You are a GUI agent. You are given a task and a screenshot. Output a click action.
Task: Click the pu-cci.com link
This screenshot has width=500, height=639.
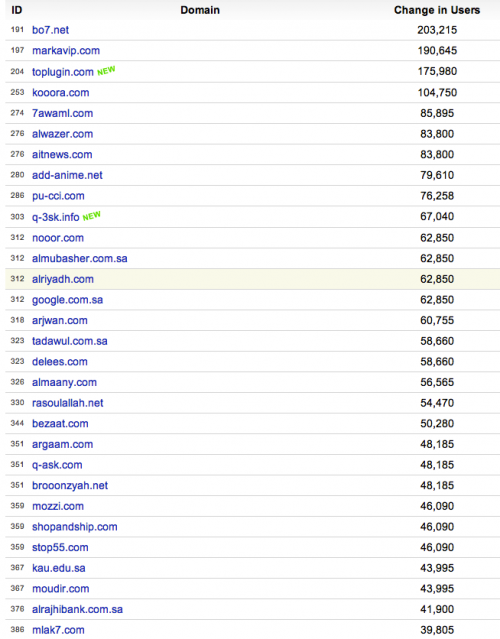click(58, 196)
